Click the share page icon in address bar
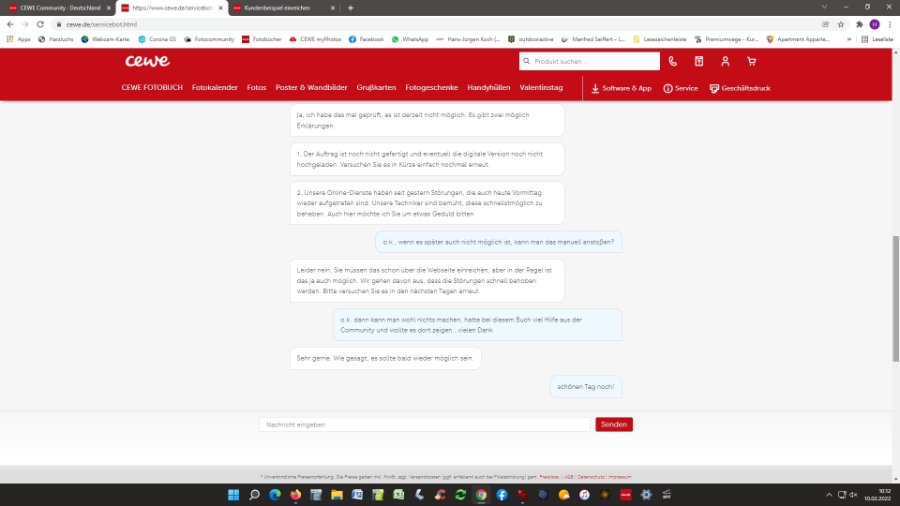 825,24
